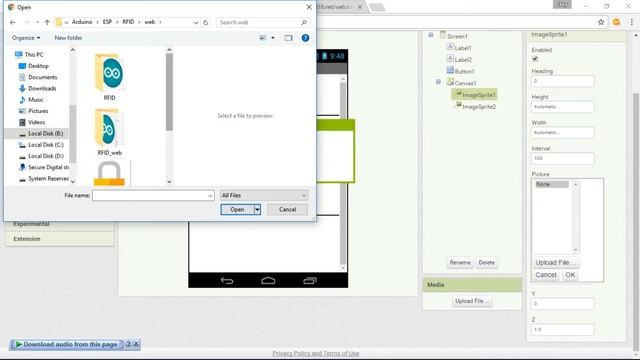The height and width of the screenshot is (360, 640).
Task: Expand the Open button split arrow
Action: tap(257, 209)
